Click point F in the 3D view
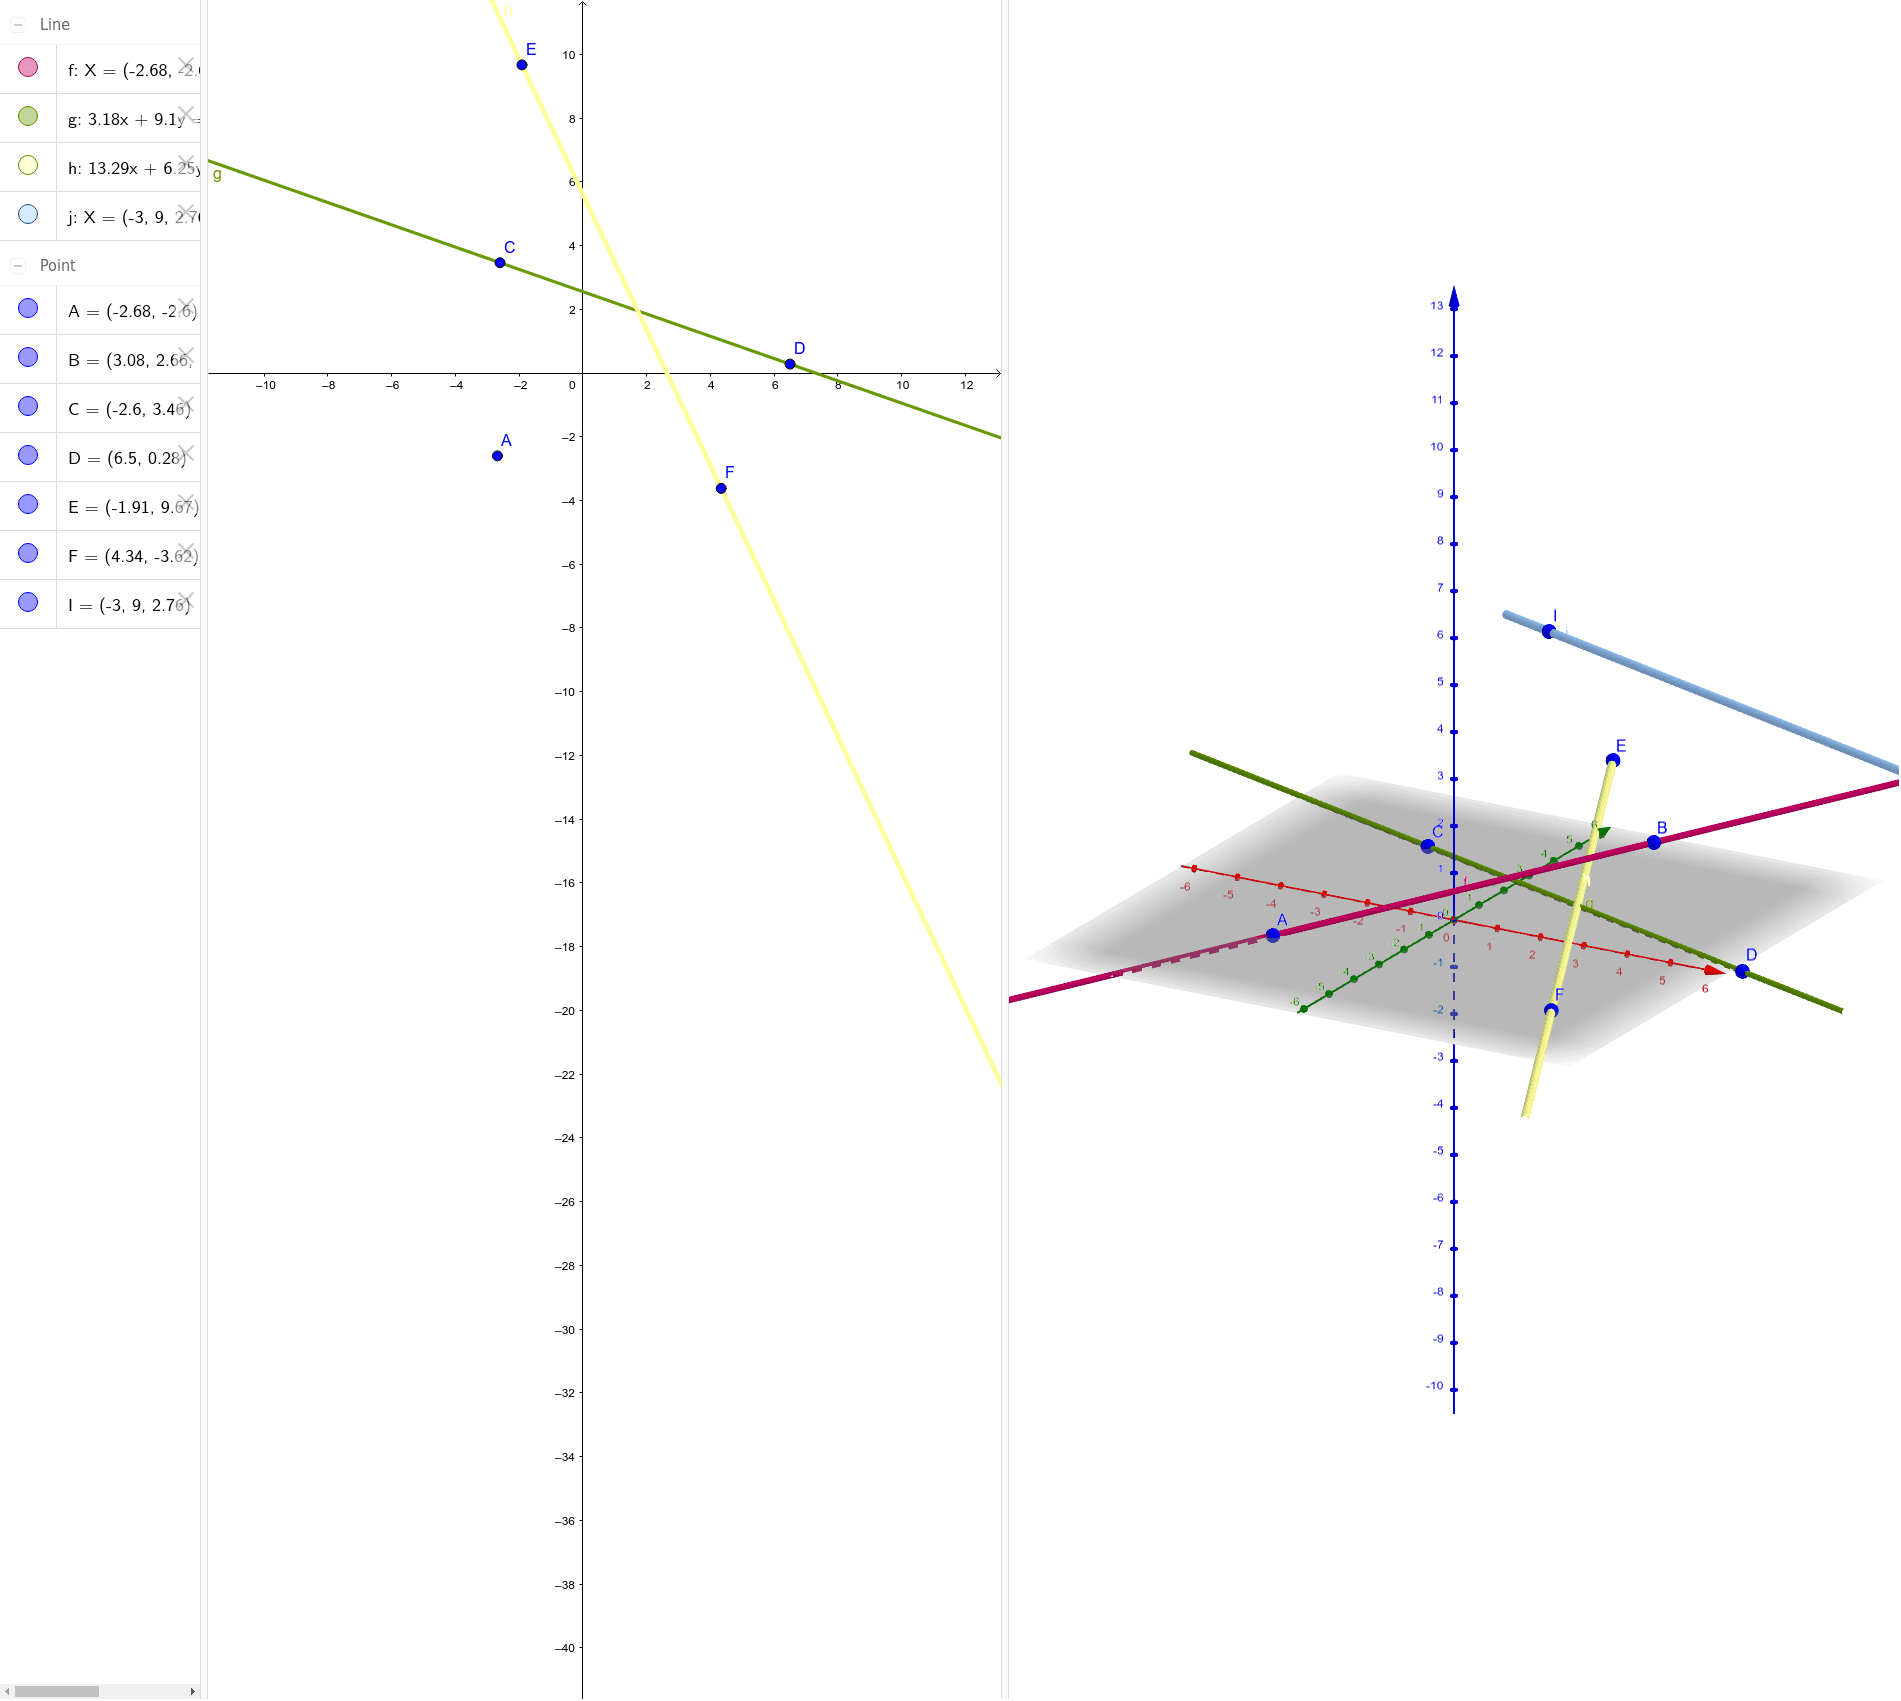The image size is (1901, 1701). coord(1551,1010)
